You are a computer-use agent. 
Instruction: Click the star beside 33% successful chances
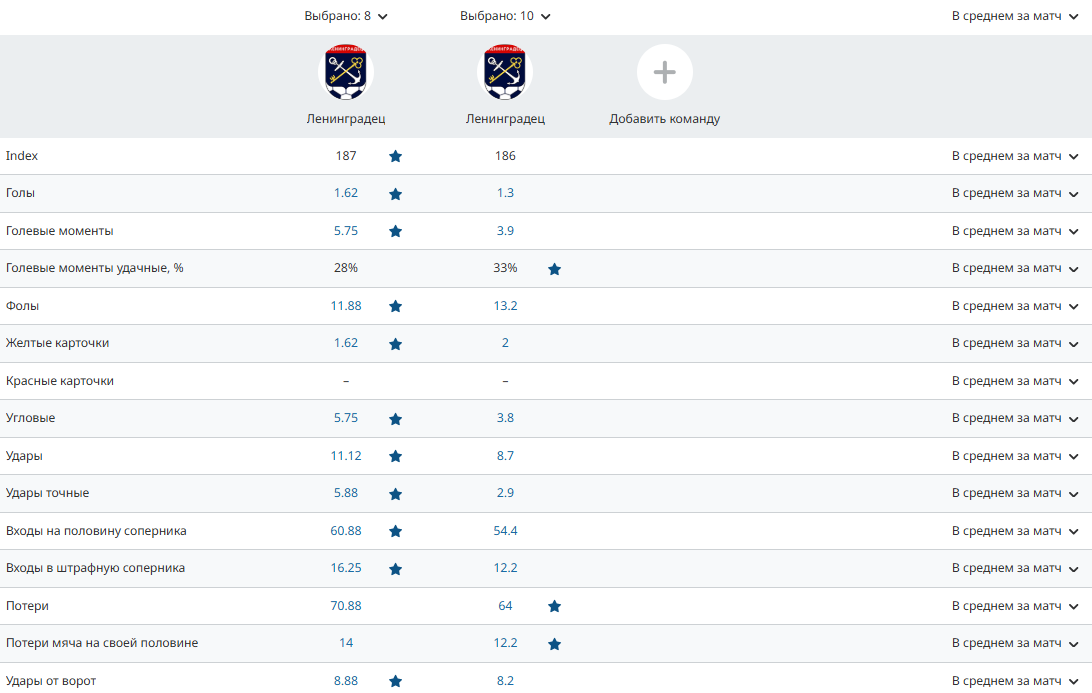coord(554,269)
